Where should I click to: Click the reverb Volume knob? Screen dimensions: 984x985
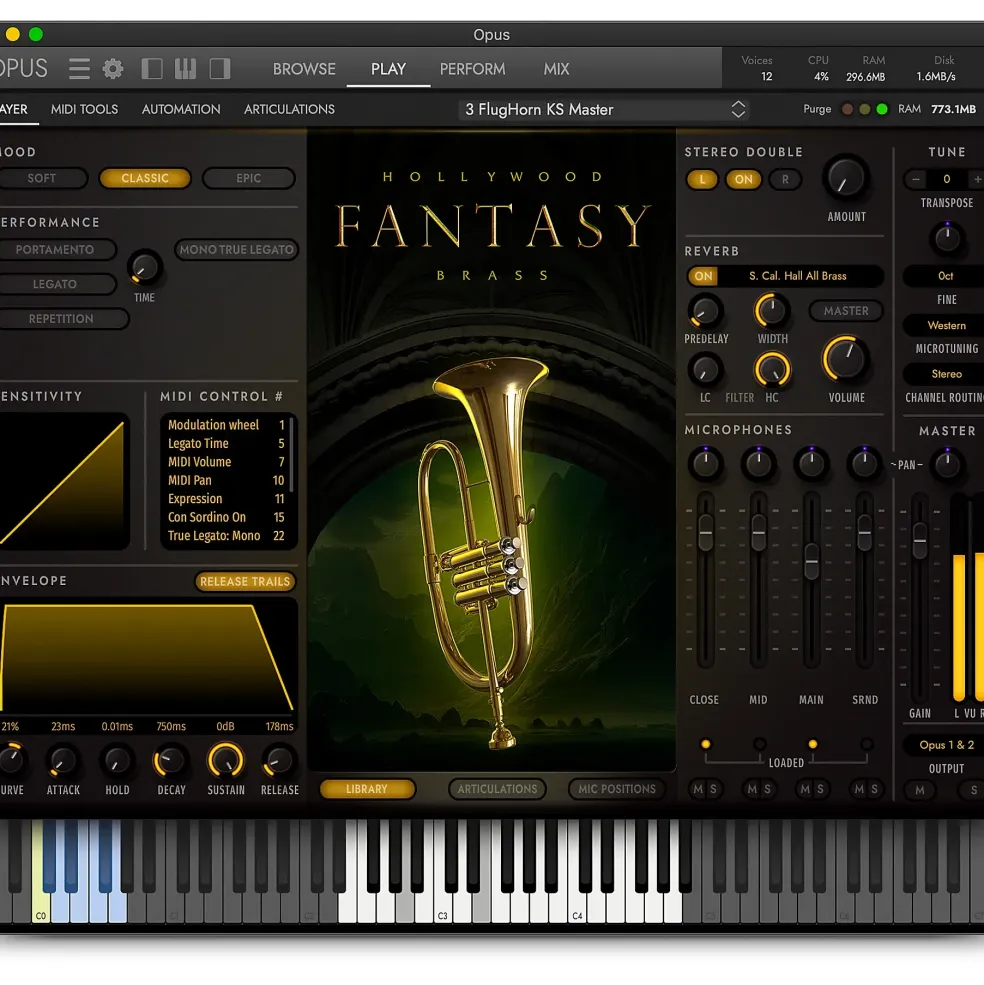(x=846, y=359)
